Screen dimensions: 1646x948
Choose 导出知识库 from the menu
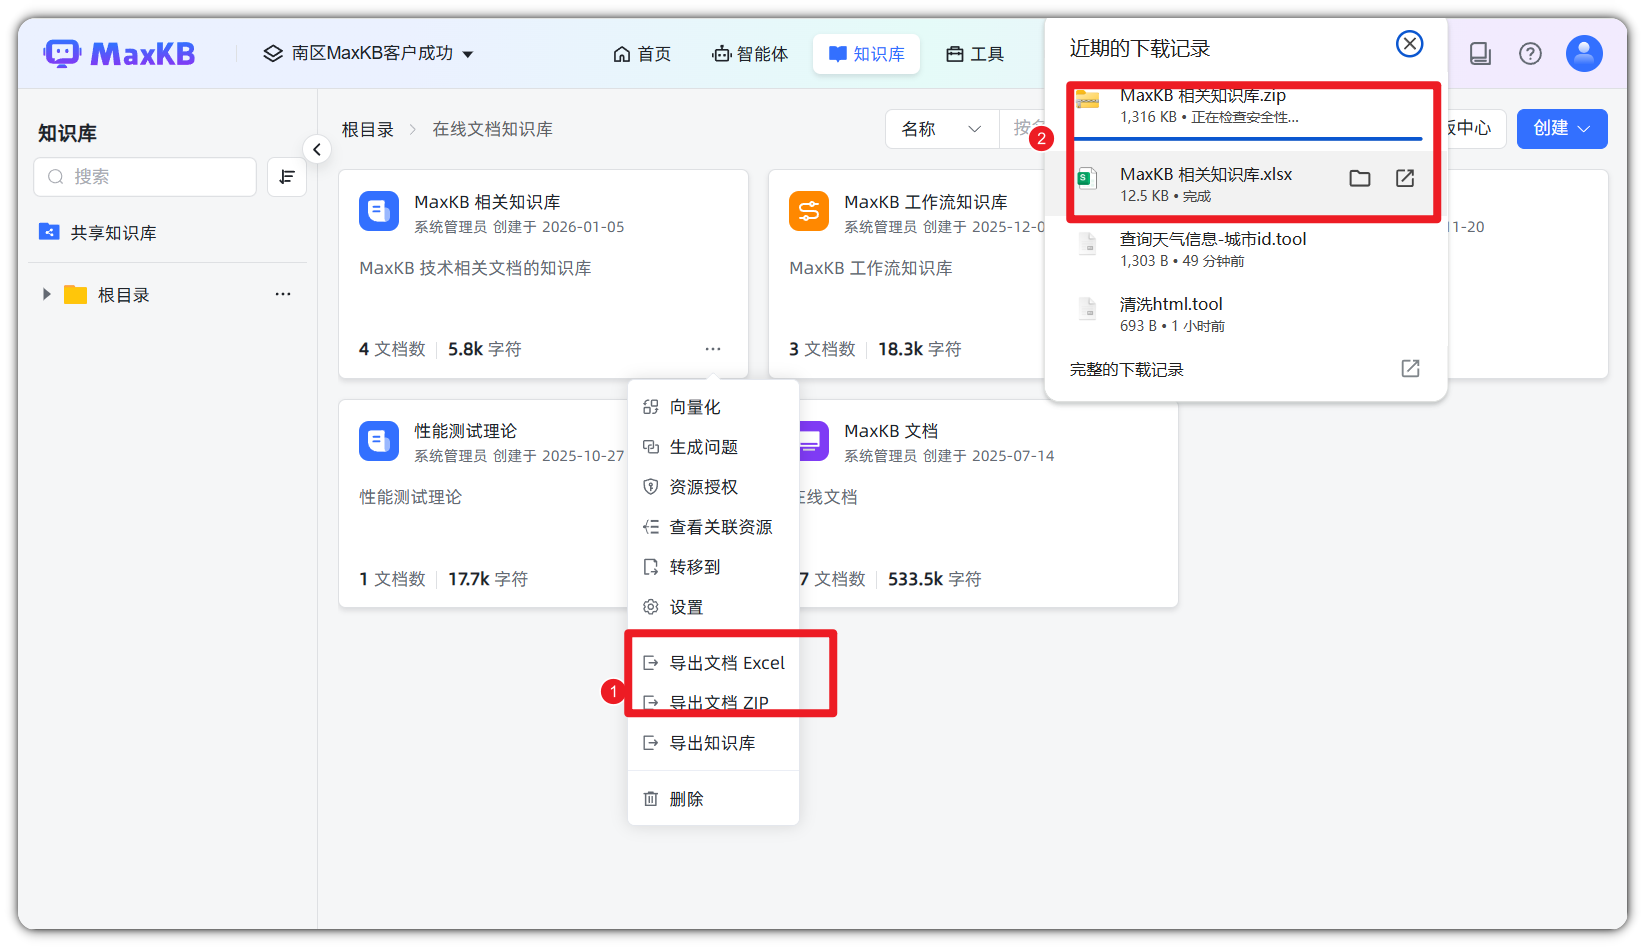(x=713, y=743)
